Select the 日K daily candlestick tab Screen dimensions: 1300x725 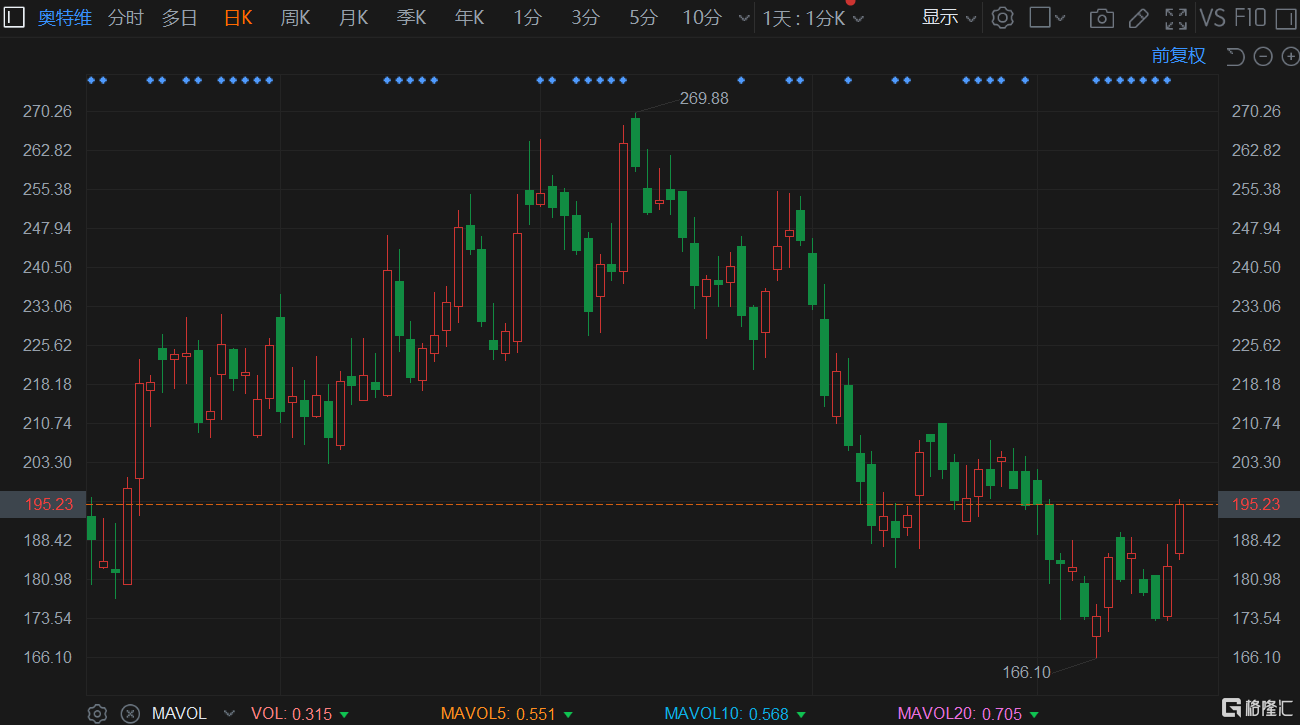coord(238,17)
